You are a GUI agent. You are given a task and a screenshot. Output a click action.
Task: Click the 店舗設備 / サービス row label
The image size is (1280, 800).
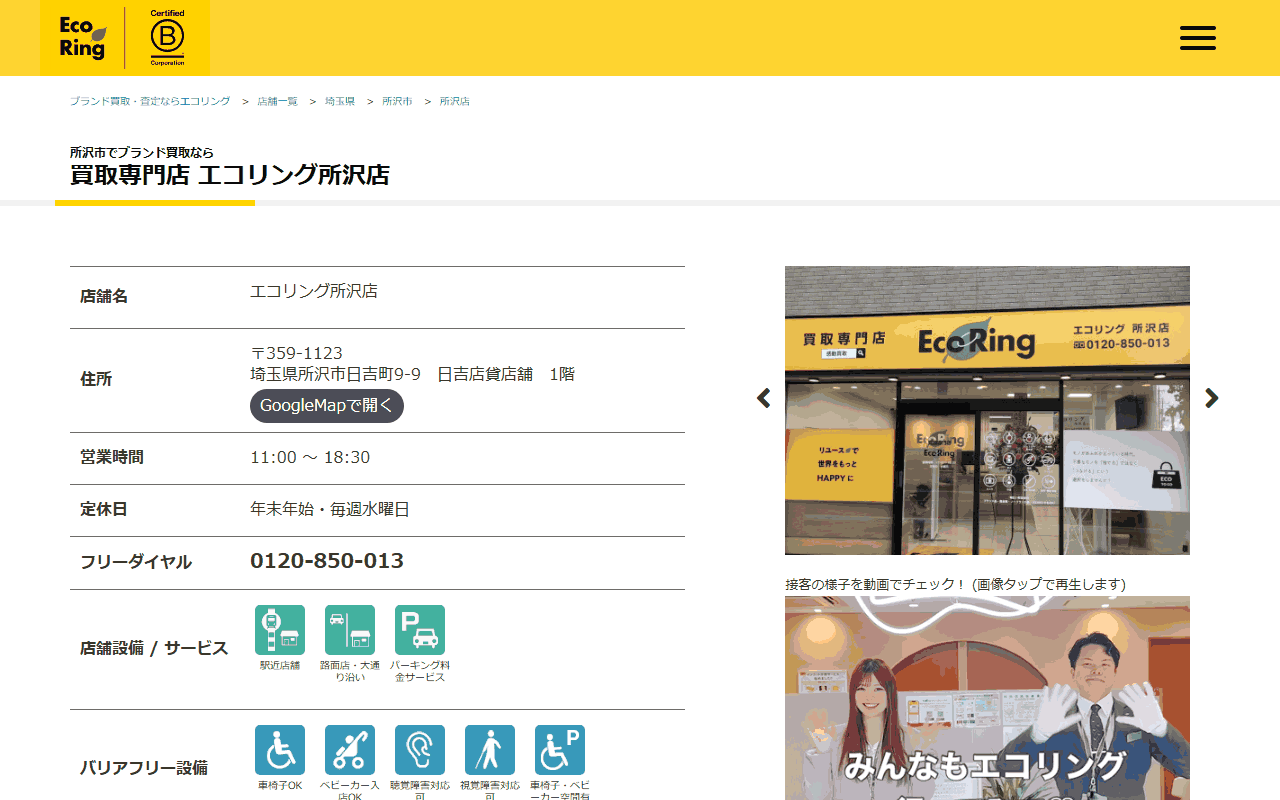[x=154, y=648]
